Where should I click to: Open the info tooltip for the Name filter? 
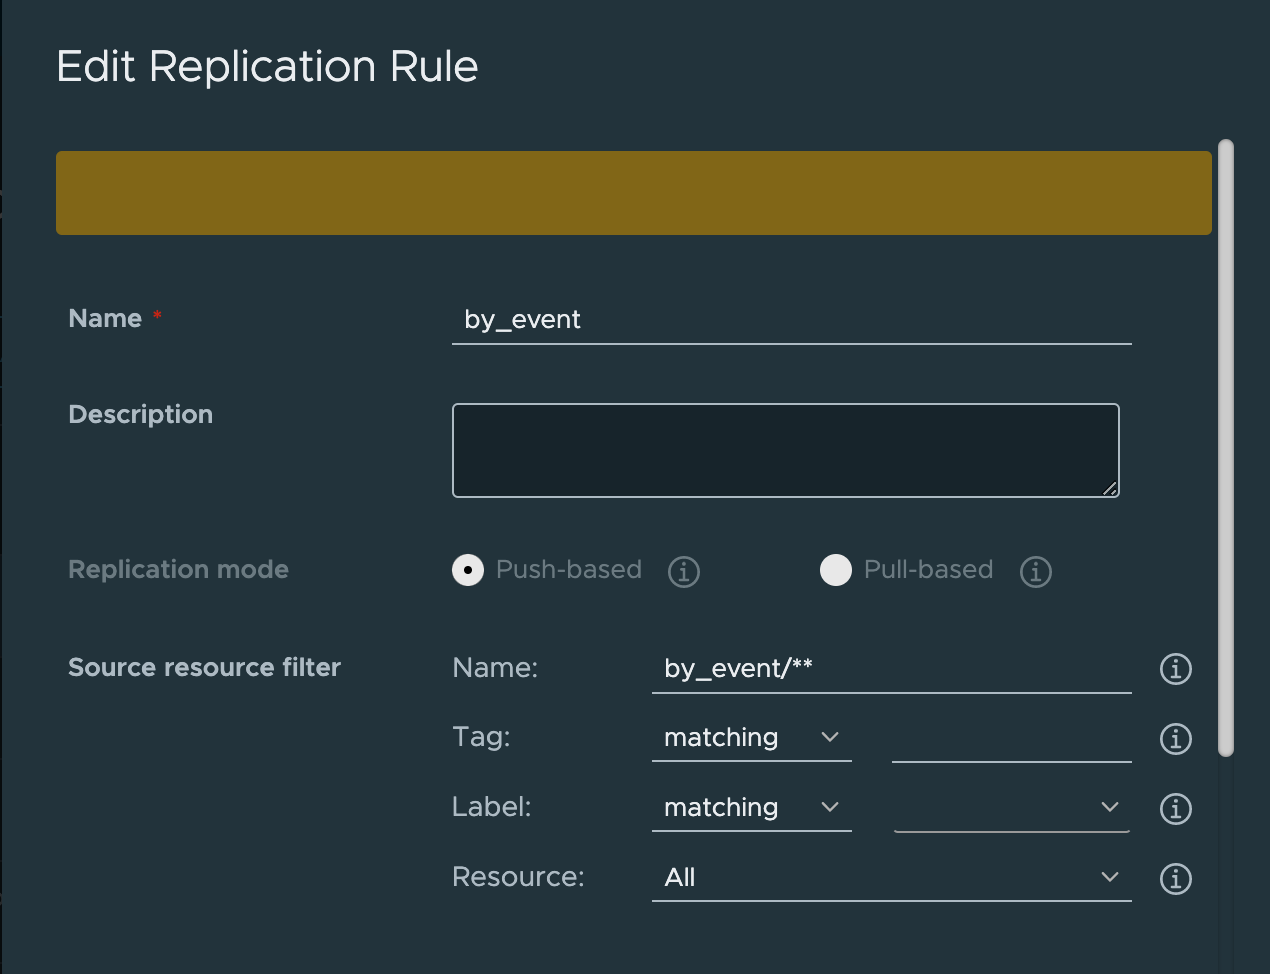[1175, 669]
